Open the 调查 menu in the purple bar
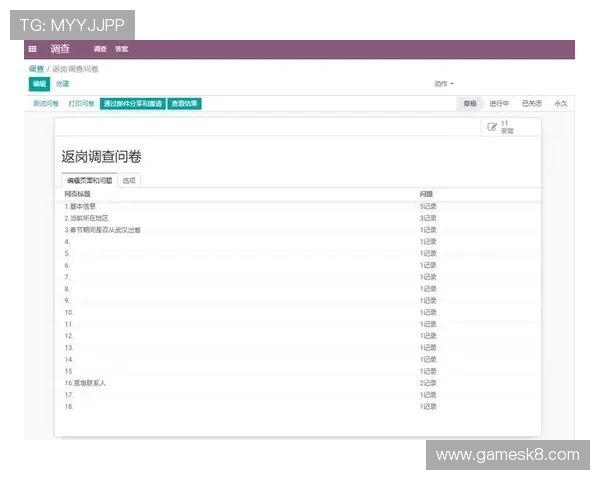 point(100,49)
